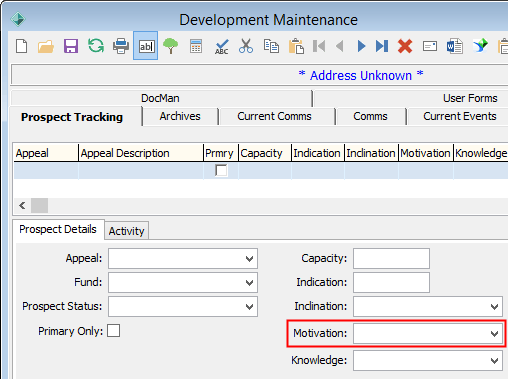Toggle the abl text field icon

[146, 46]
